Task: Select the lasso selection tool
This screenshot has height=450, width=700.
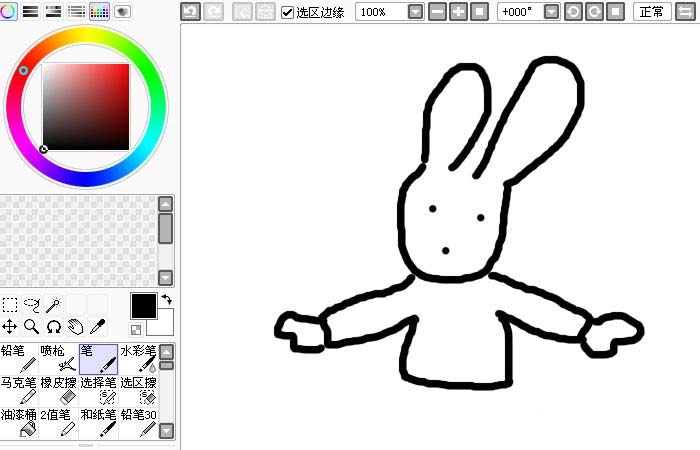Action: (32, 305)
